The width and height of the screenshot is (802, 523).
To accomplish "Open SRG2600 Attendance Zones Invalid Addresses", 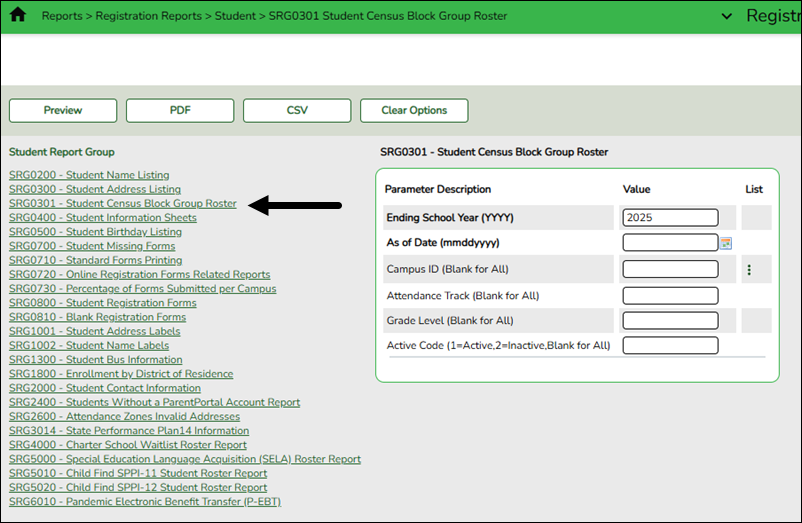I will coord(124,417).
